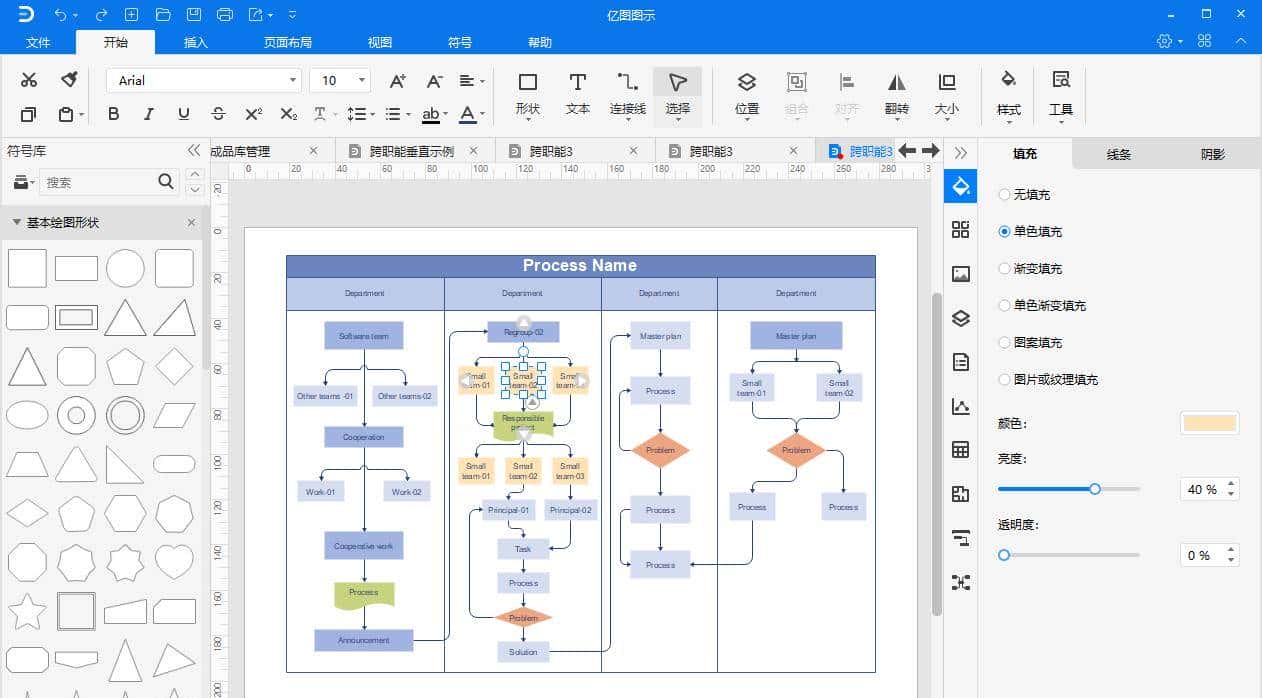The height and width of the screenshot is (698, 1262).
Task: Choose the Gradient Fill radio button
Action: 1005,269
